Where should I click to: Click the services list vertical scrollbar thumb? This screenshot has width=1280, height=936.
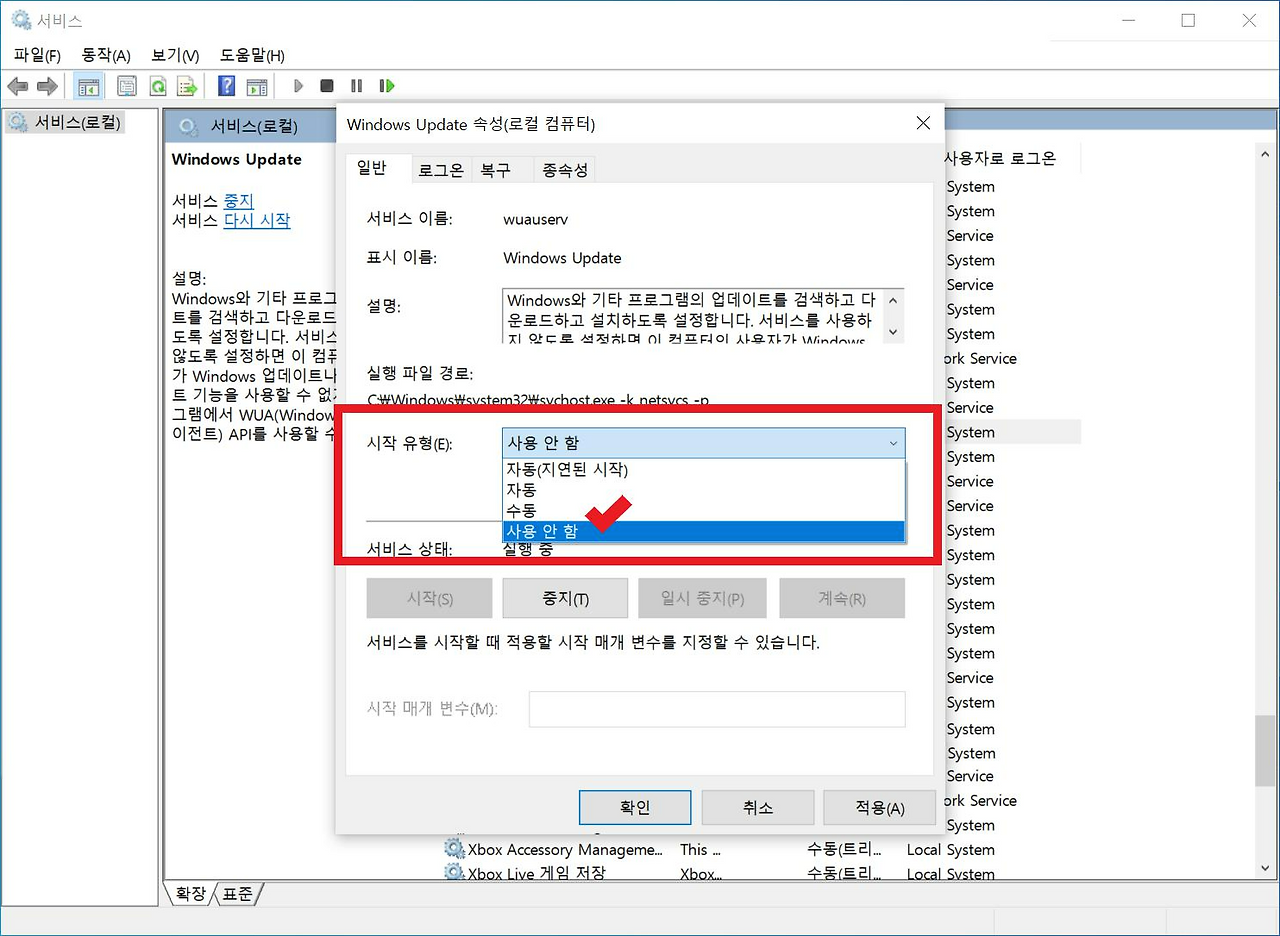1264,750
